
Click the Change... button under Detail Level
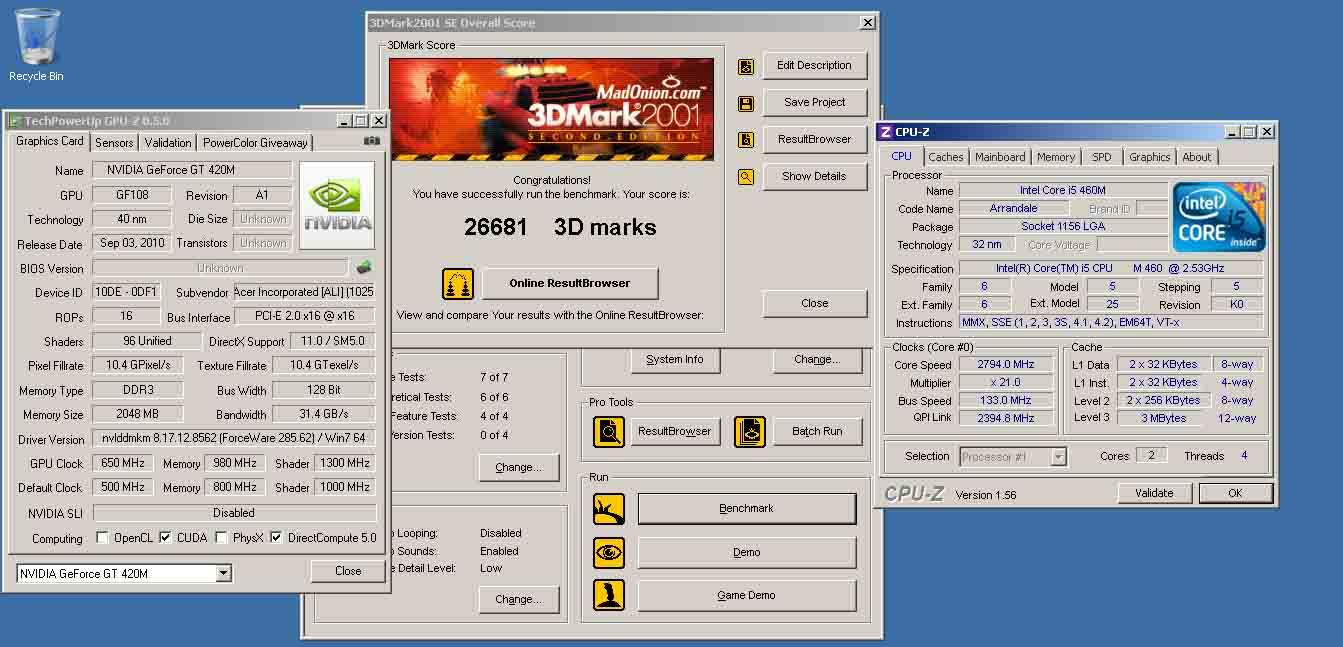[x=518, y=599]
